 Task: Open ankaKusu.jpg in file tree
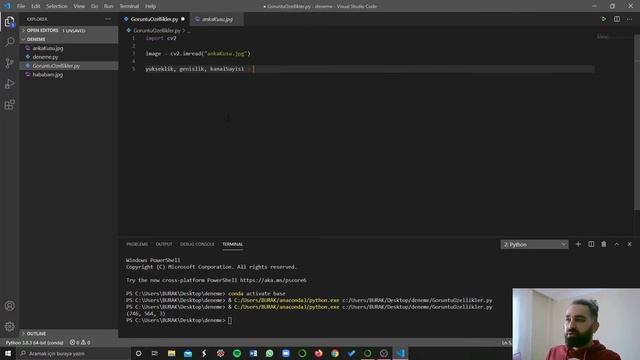point(69,48)
